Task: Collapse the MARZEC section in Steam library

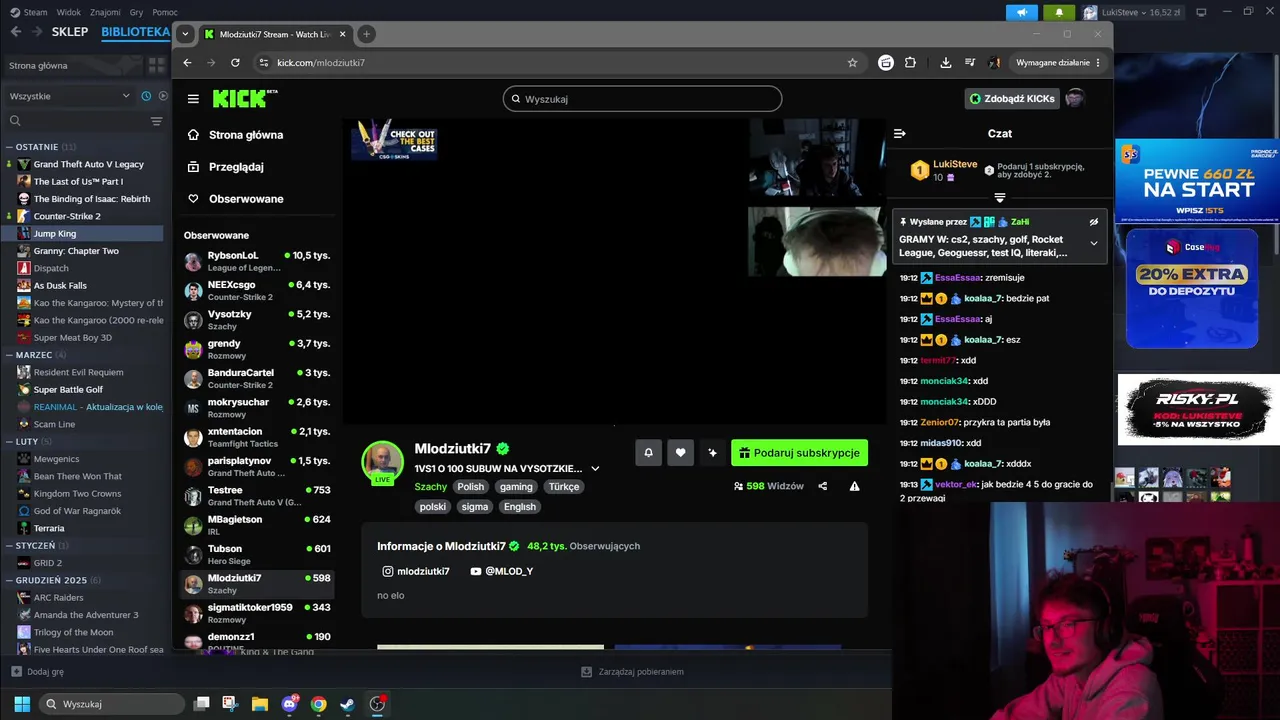Action: (x=9, y=355)
